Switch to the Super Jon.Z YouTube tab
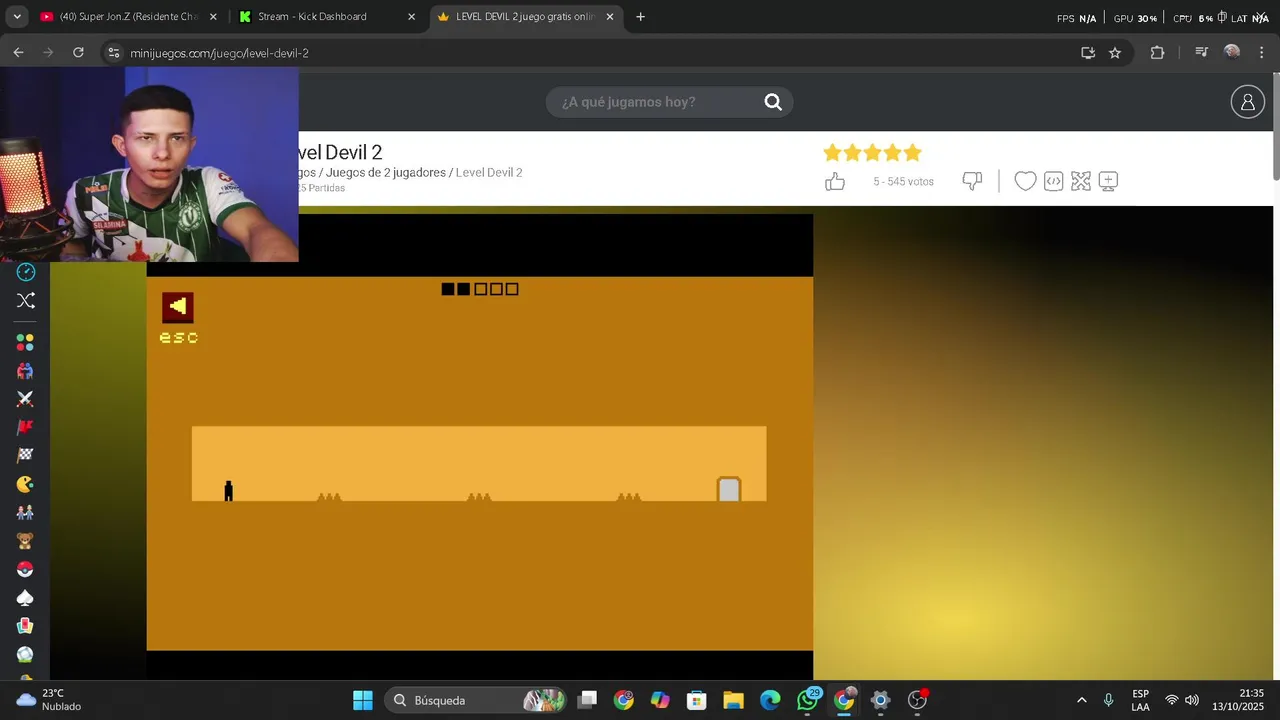Viewport: 1280px width, 720px height. coord(126,17)
